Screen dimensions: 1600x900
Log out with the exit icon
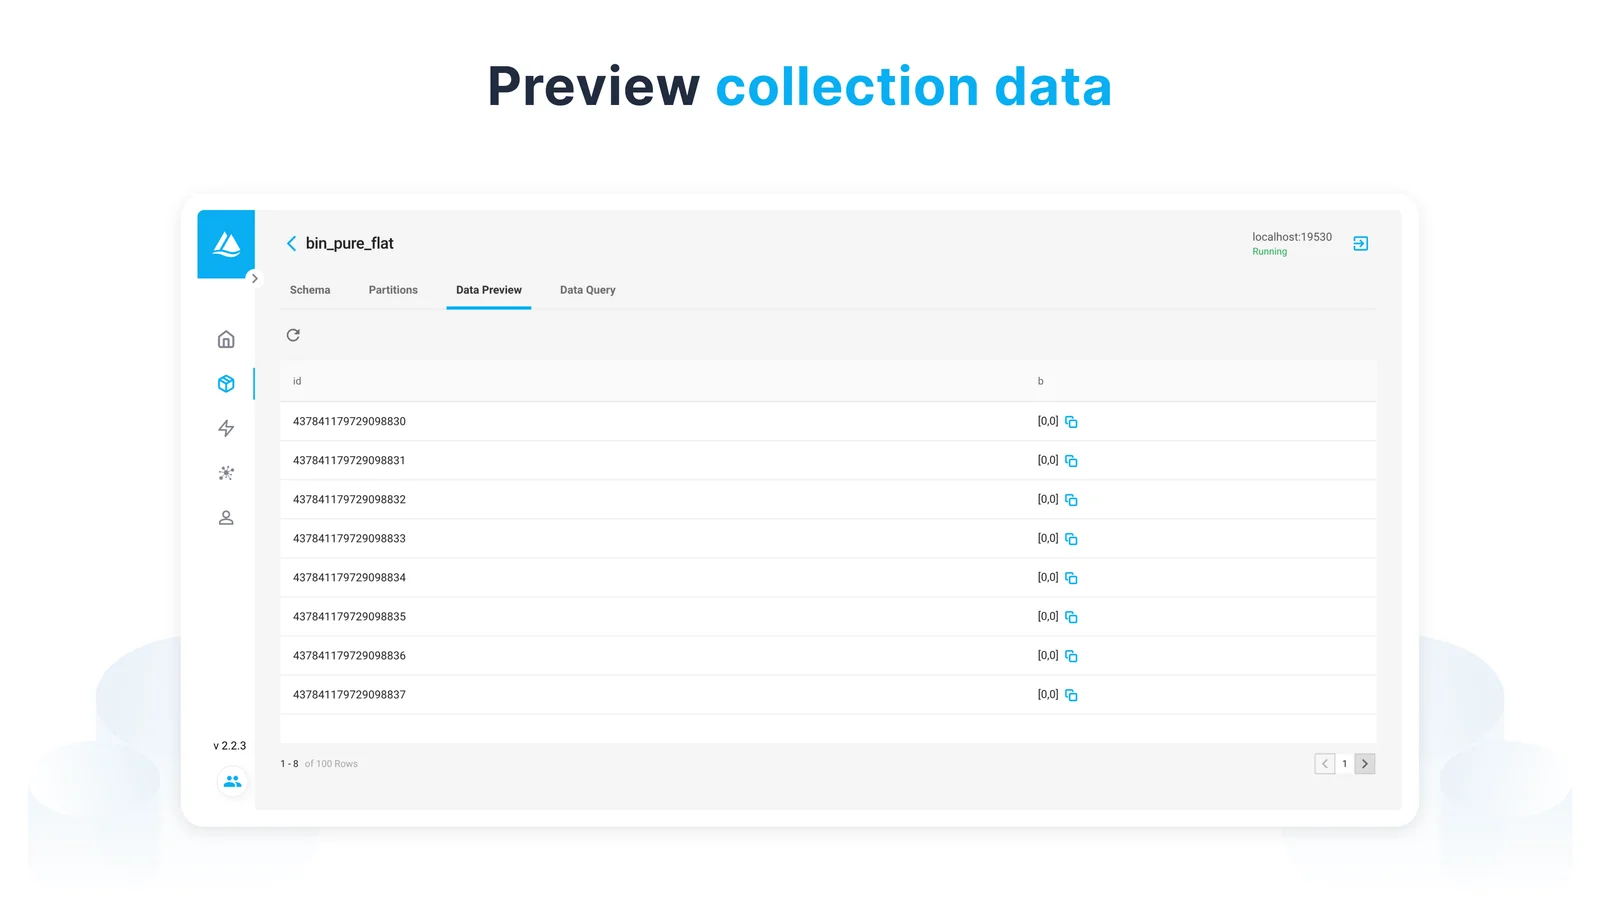[x=1360, y=244]
